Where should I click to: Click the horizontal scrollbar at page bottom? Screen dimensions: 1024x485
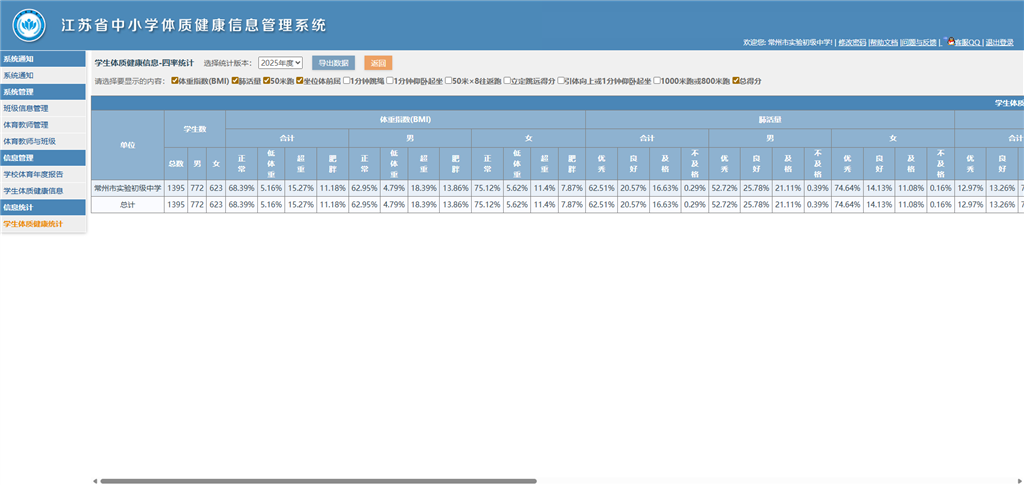313,481
